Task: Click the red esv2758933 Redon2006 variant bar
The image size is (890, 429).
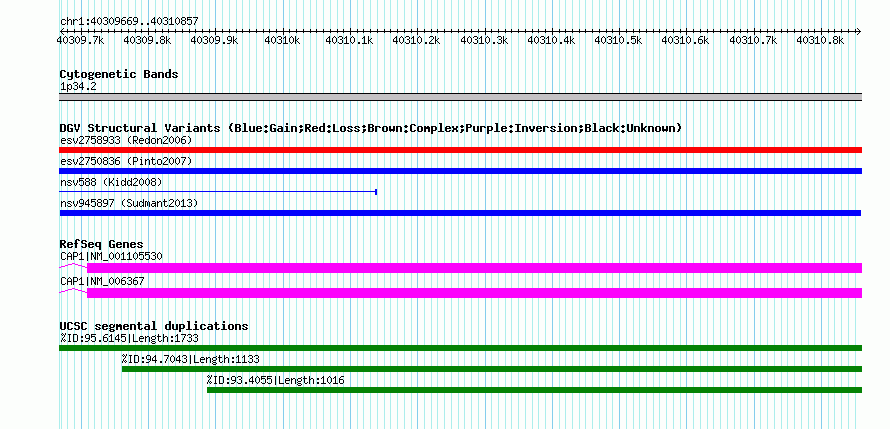Action: point(460,150)
